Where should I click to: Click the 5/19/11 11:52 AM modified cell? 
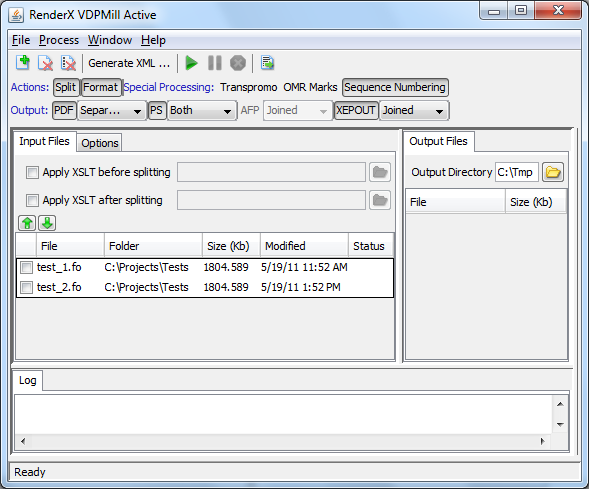[304, 267]
